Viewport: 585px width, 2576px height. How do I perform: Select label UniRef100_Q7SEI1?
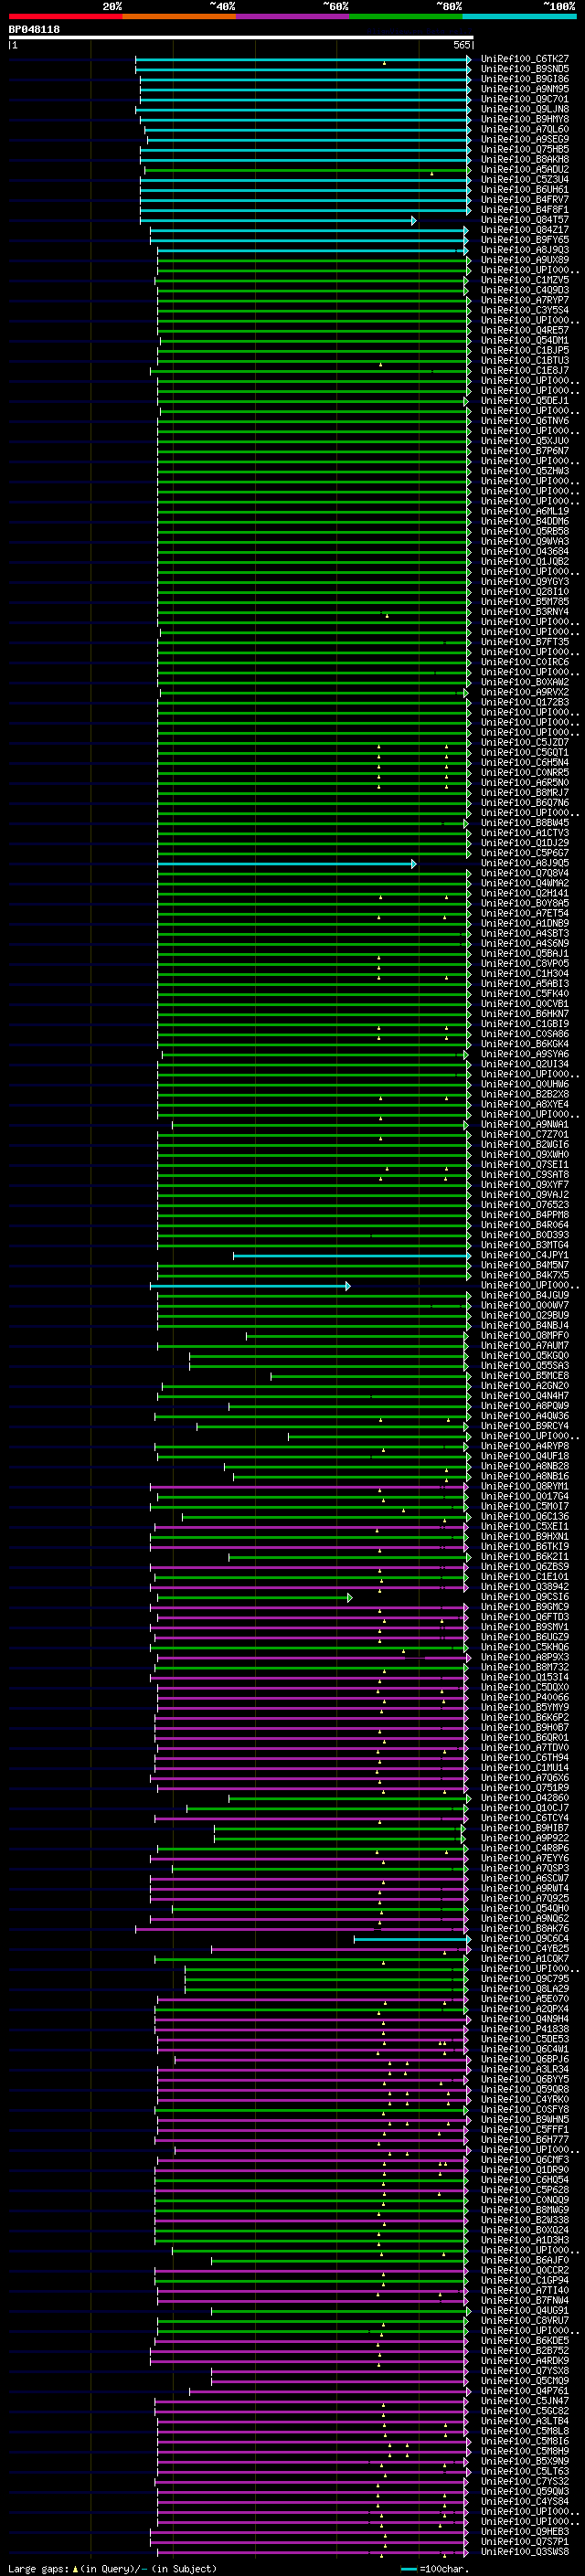click(524, 1164)
